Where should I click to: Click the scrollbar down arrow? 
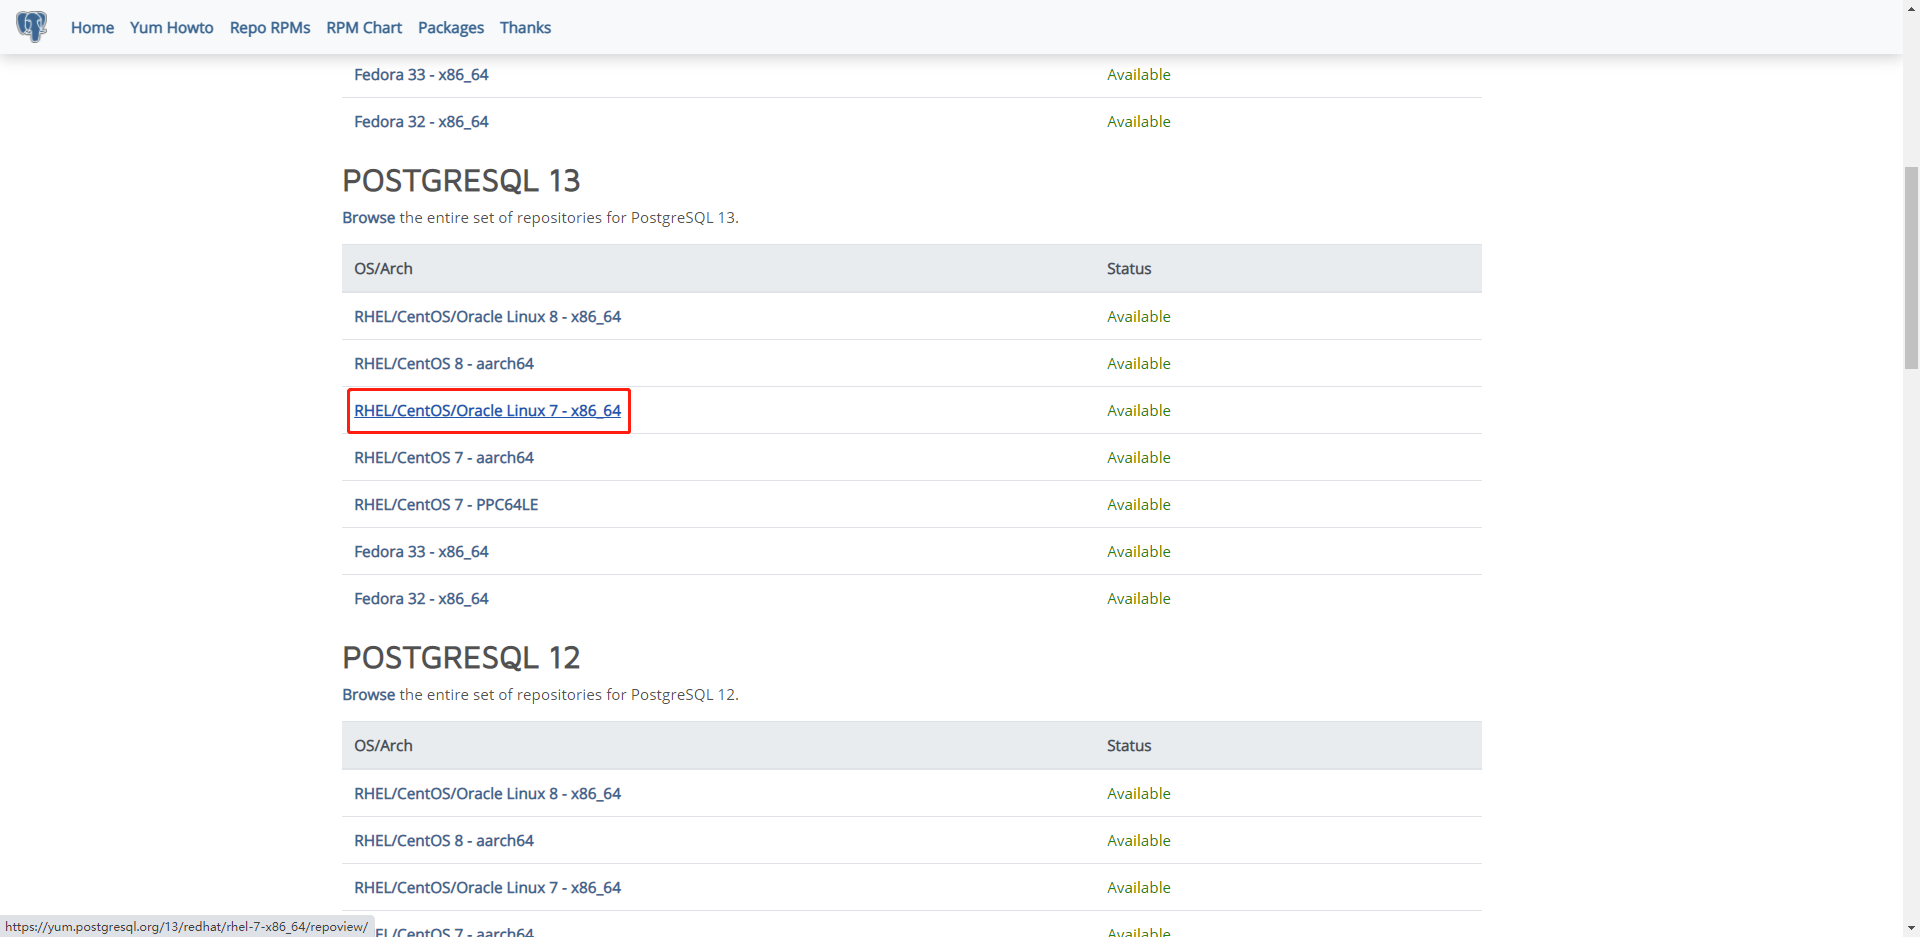tap(1910, 929)
